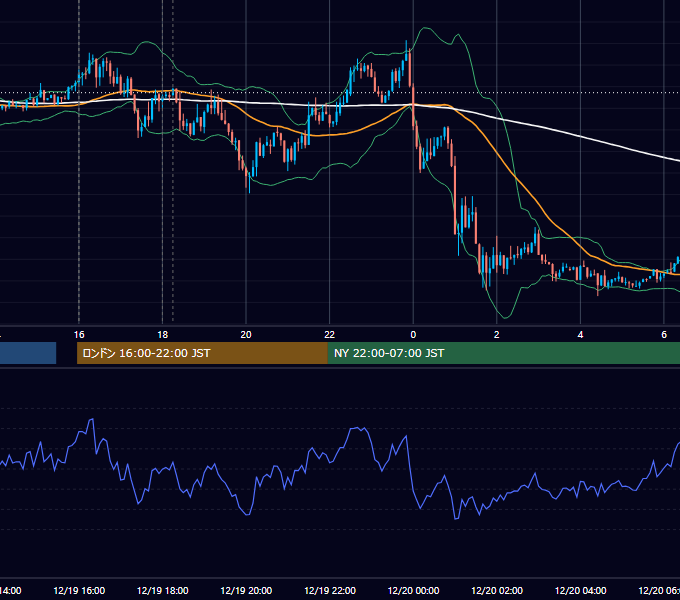Select the "0" midnight label on upper axis
This screenshot has width=680, height=600.
[x=413, y=335]
